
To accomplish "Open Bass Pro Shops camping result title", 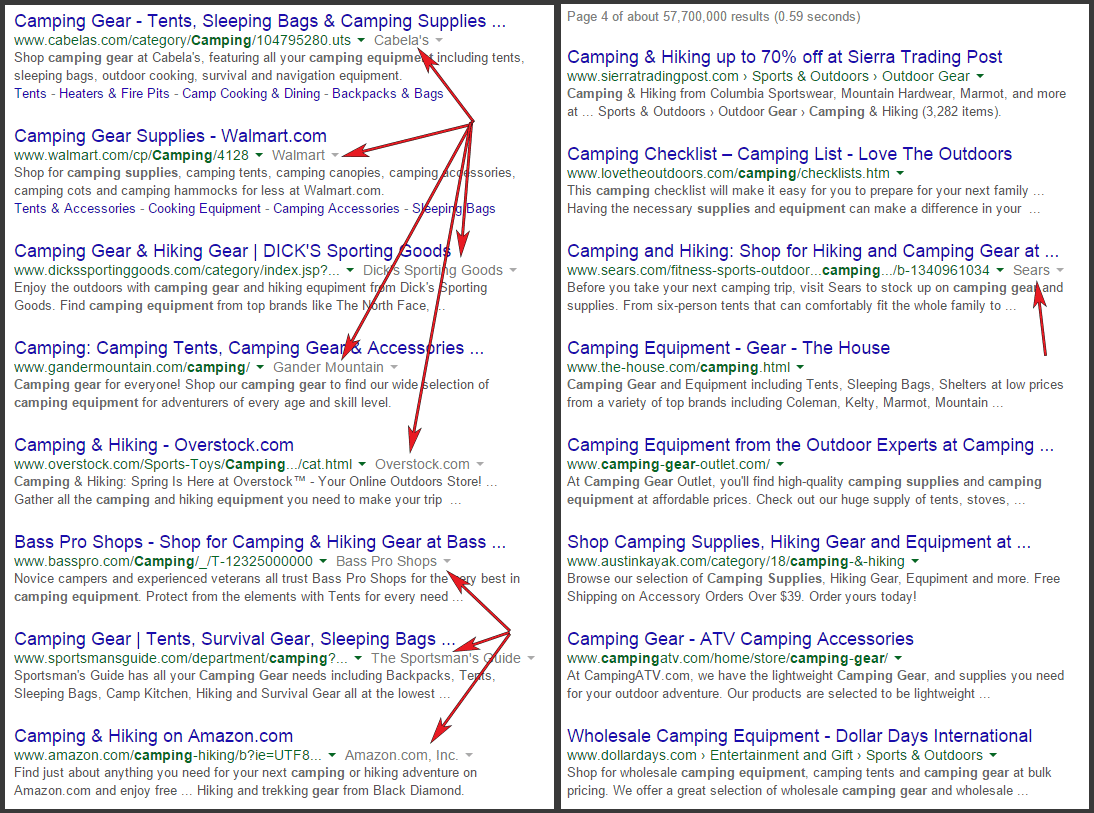I will pos(260,542).
